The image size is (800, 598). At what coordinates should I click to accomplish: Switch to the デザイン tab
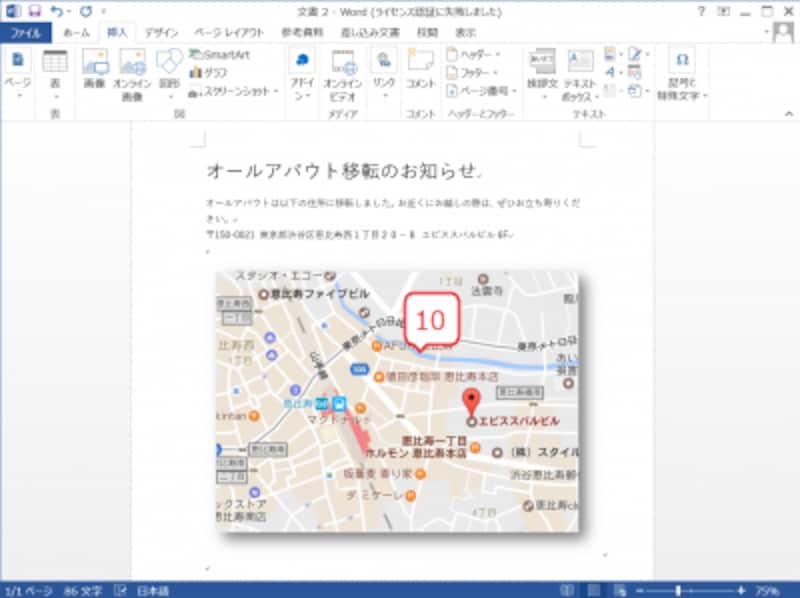pos(161,33)
